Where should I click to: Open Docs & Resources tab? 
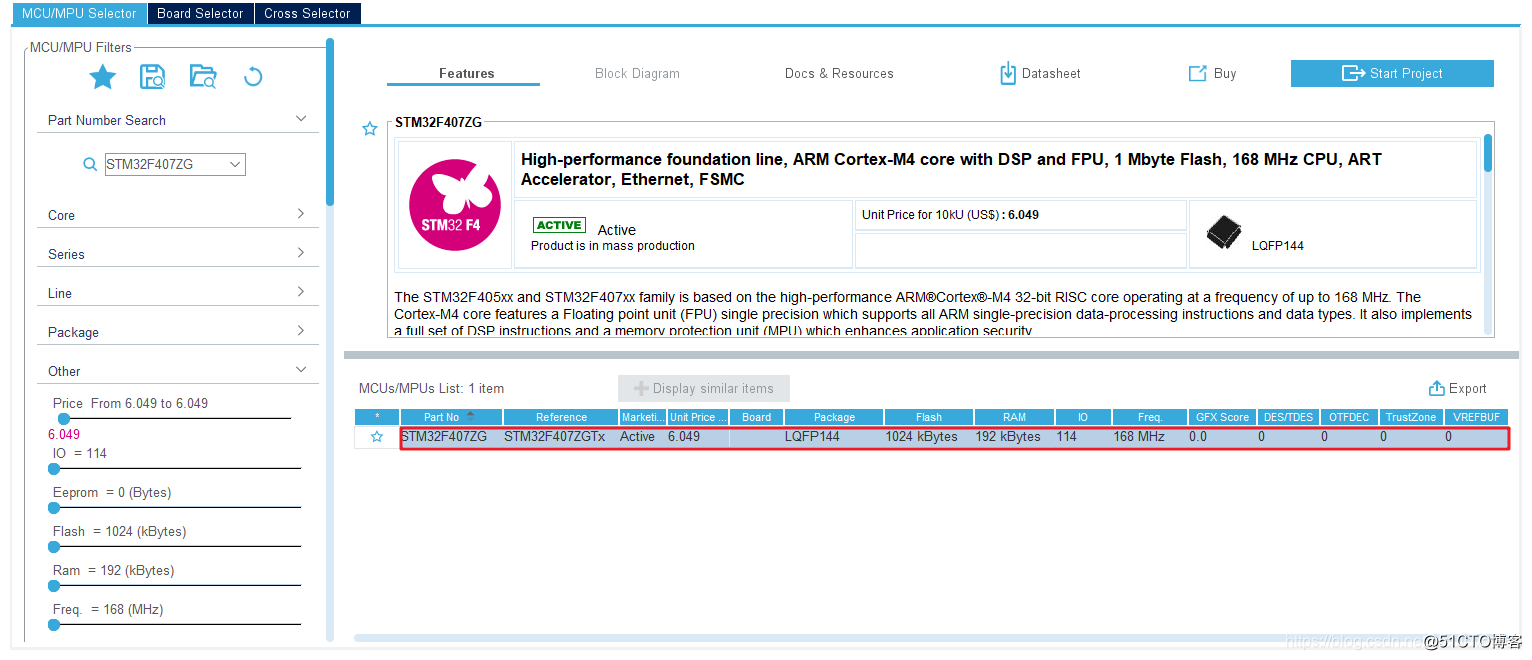[x=839, y=73]
